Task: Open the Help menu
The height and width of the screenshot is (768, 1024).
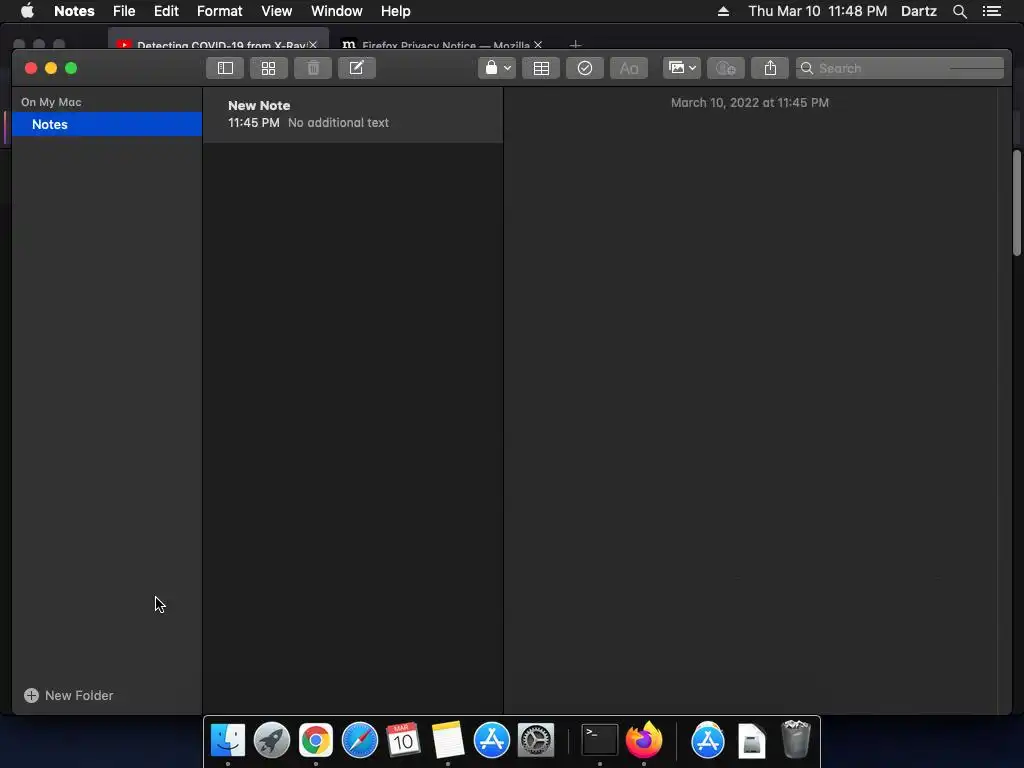Action: (395, 11)
